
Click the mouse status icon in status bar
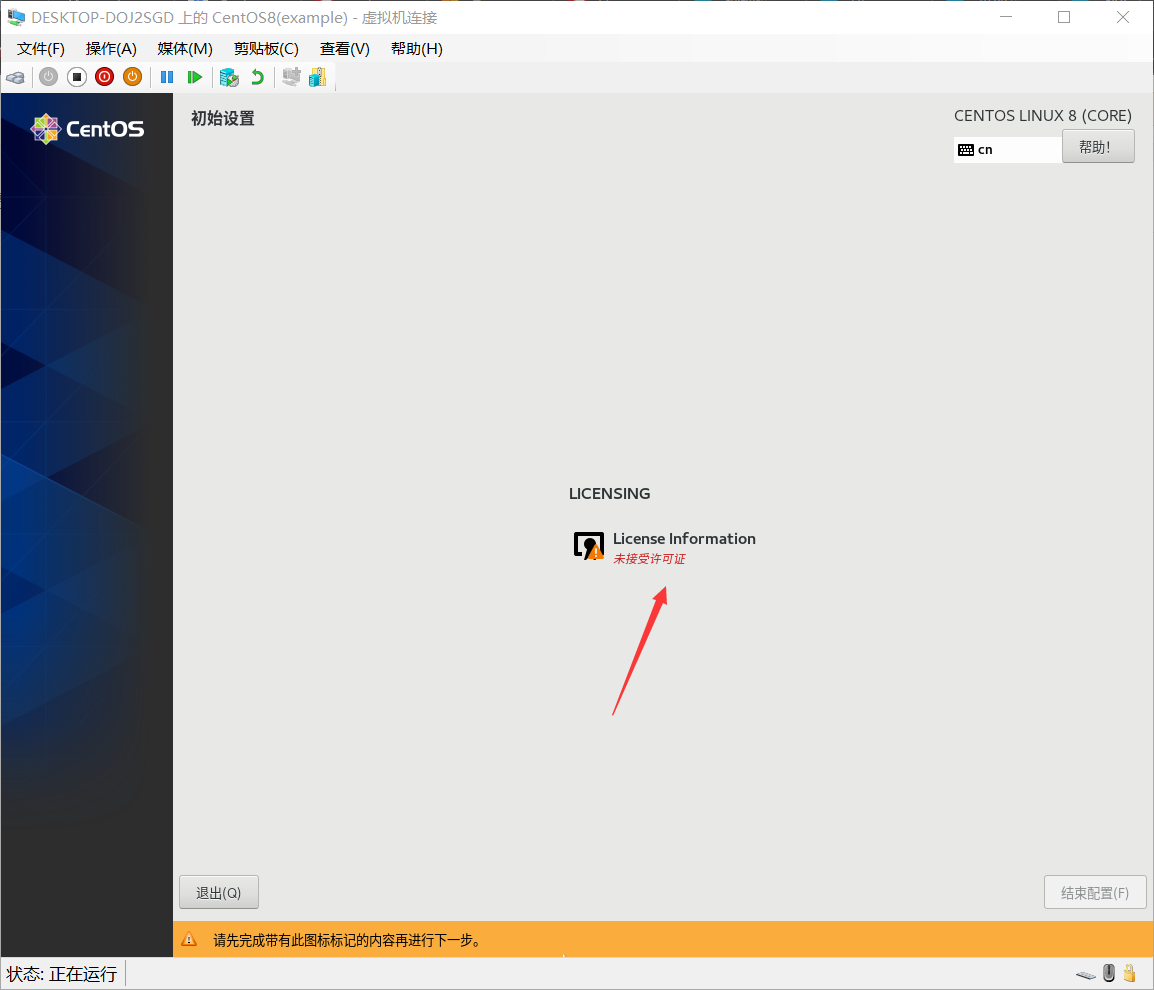coord(1109,973)
